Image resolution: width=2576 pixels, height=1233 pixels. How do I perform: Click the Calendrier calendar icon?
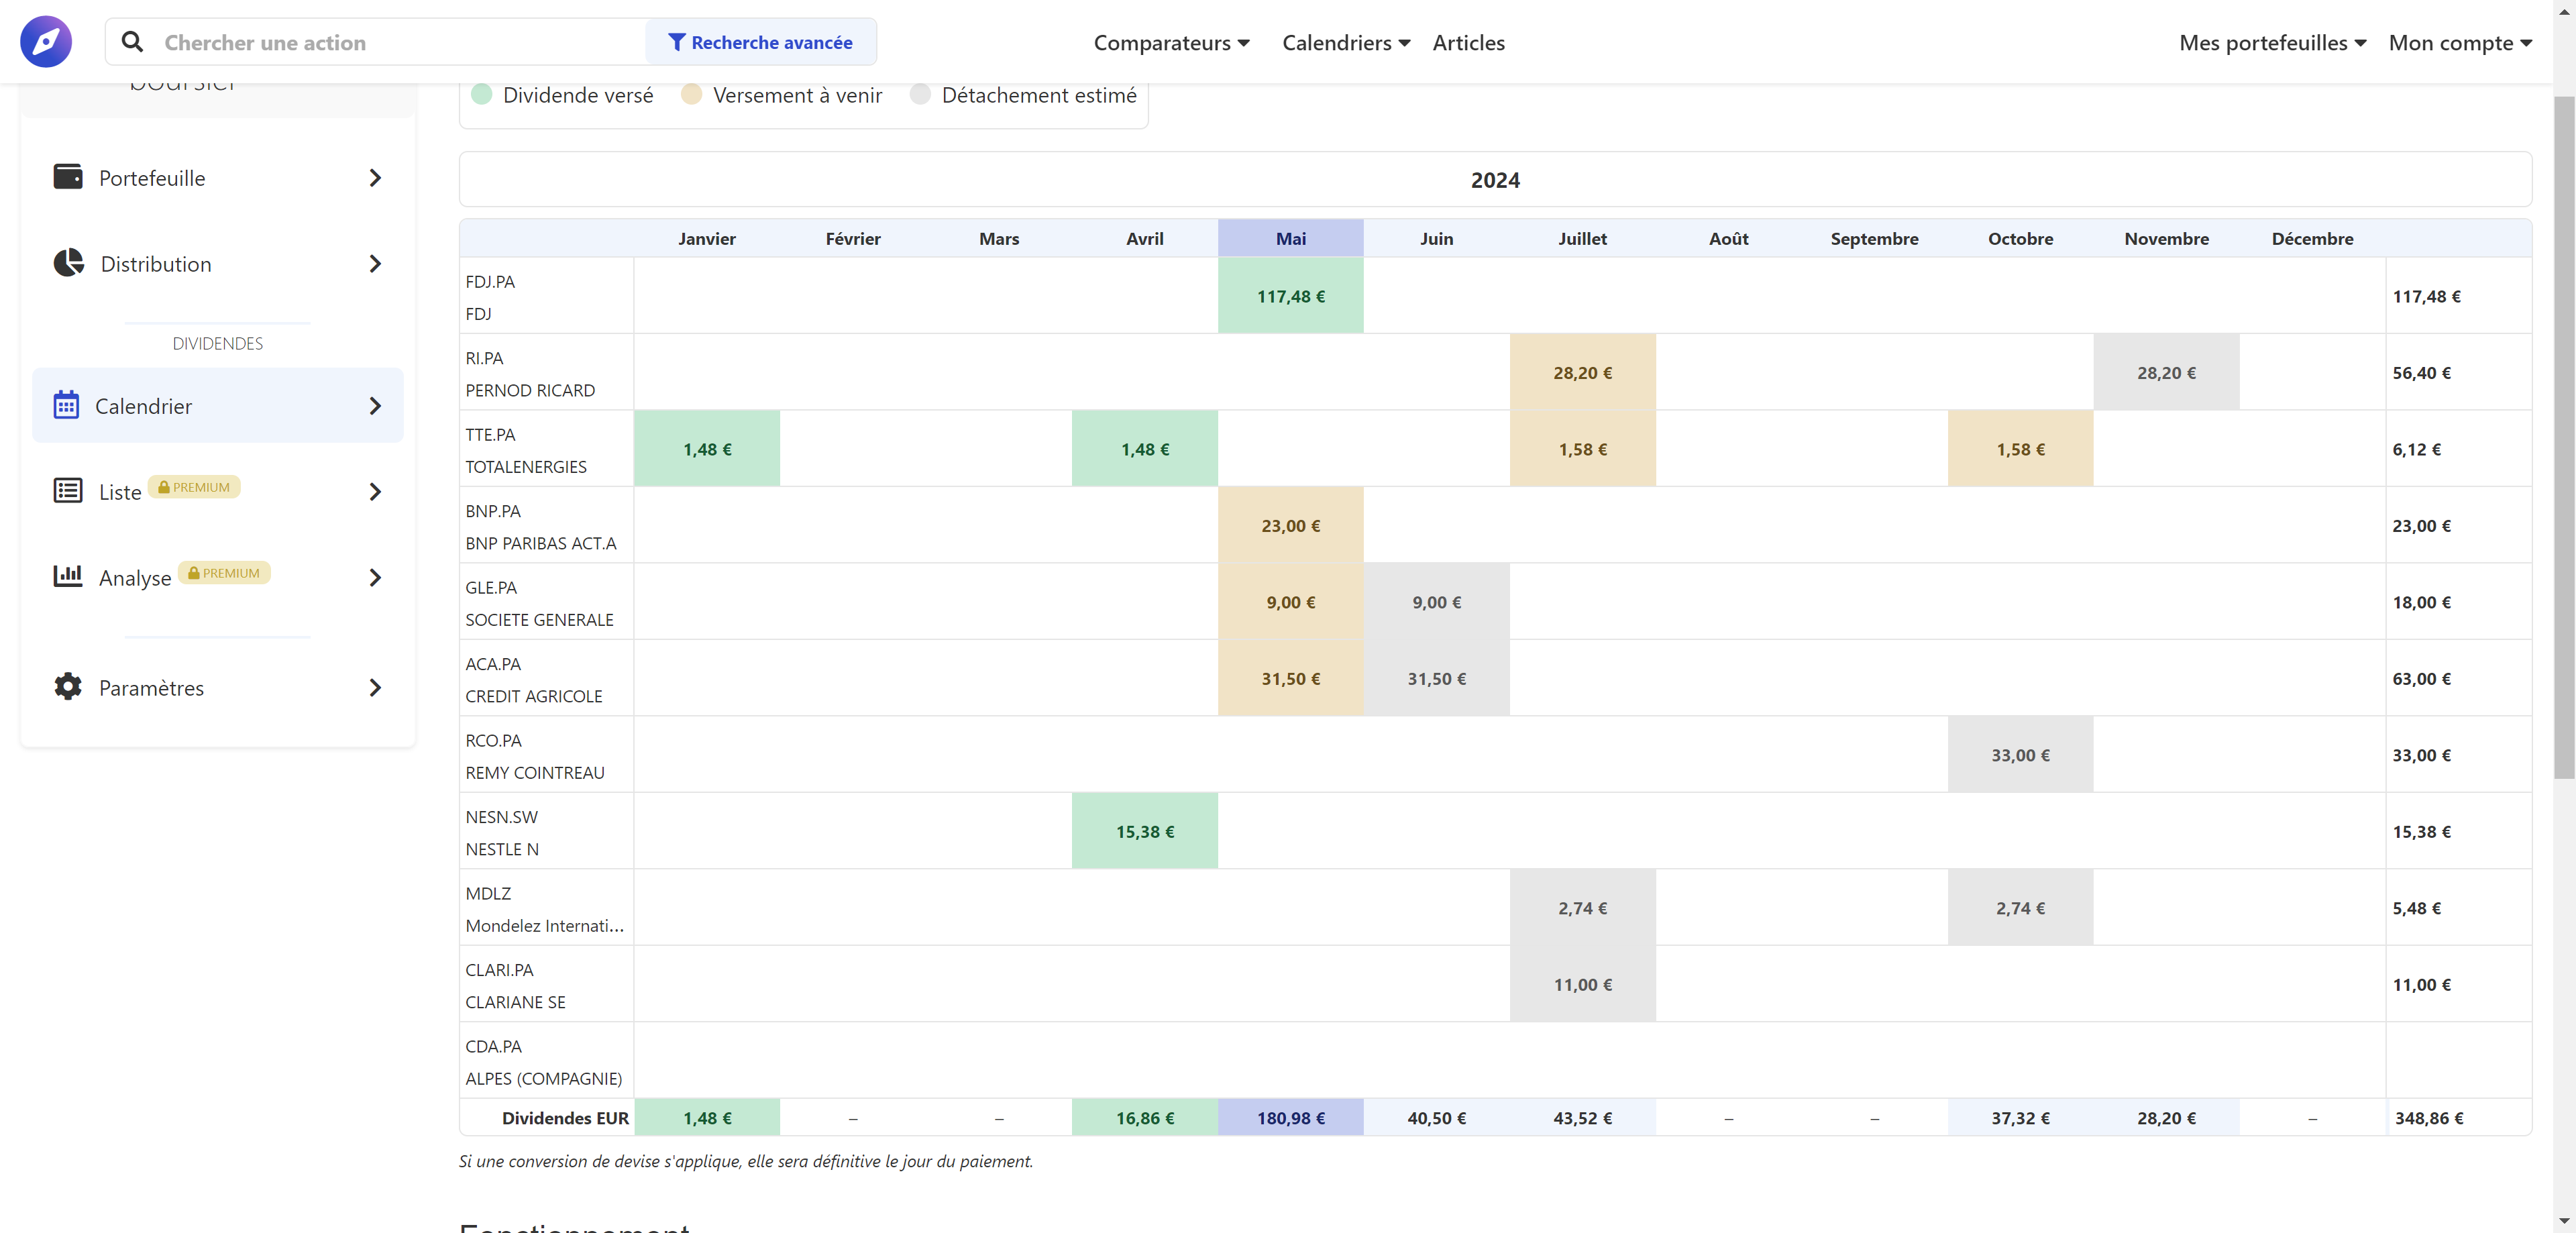66,405
